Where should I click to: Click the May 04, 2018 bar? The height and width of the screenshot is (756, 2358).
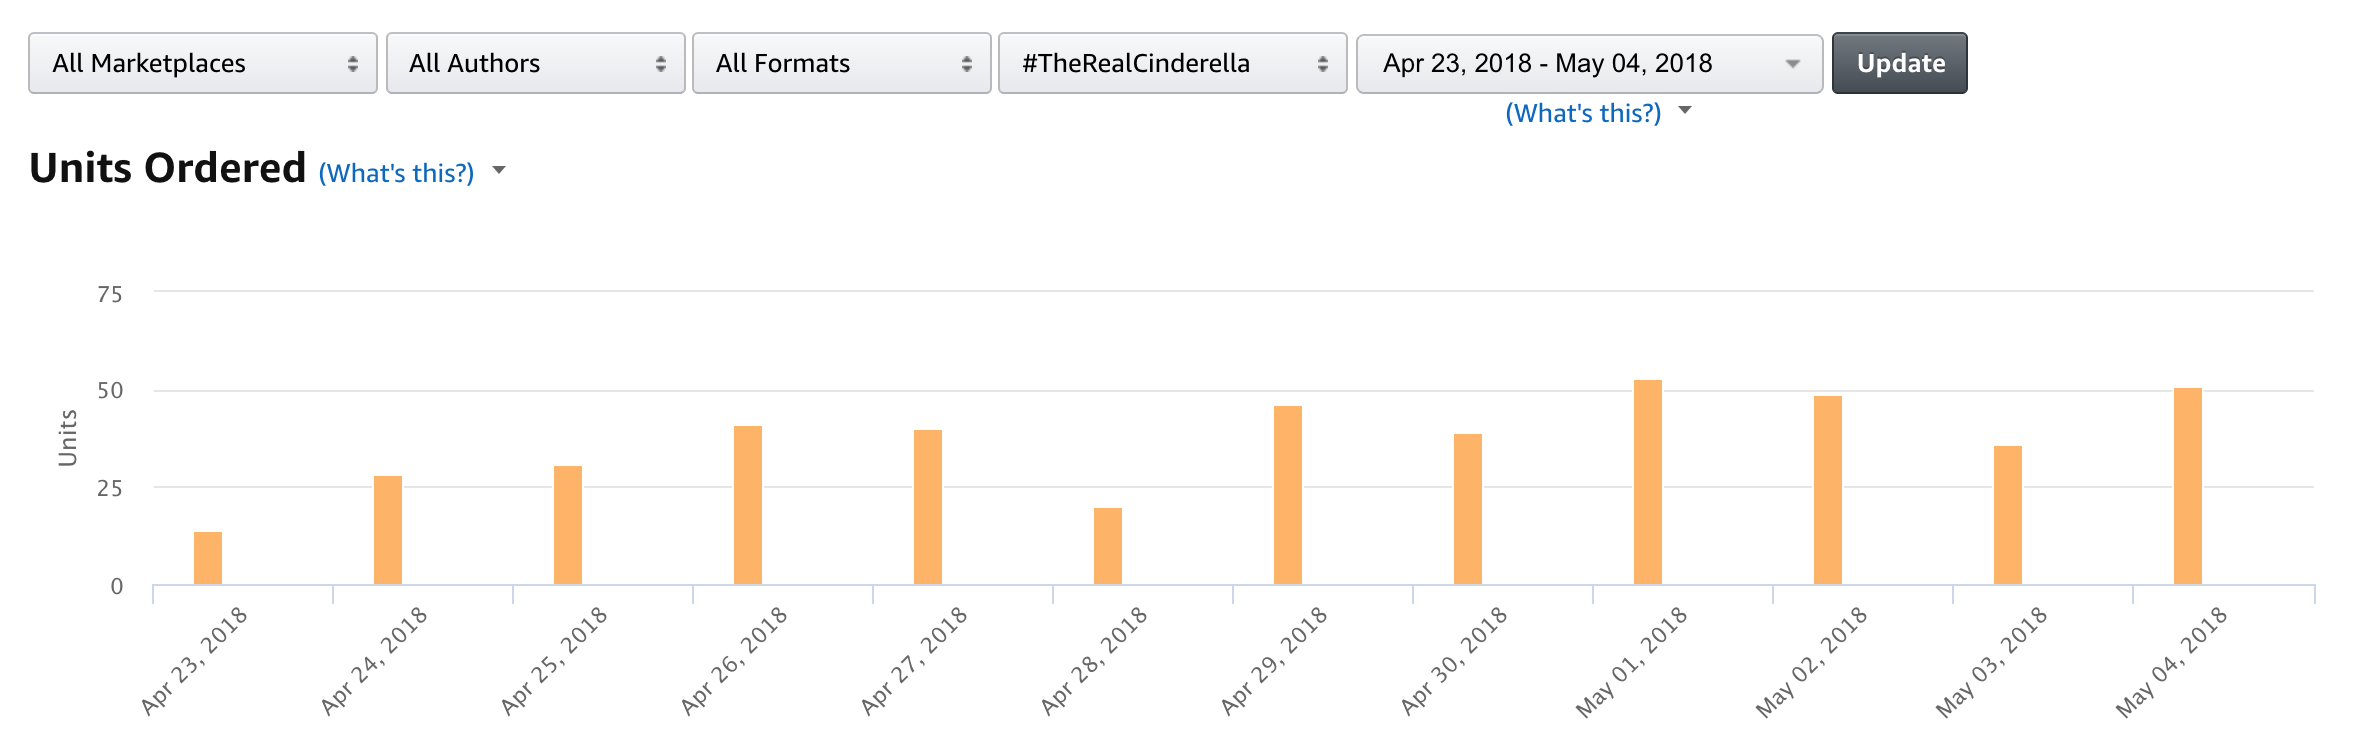[x=2188, y=486]
